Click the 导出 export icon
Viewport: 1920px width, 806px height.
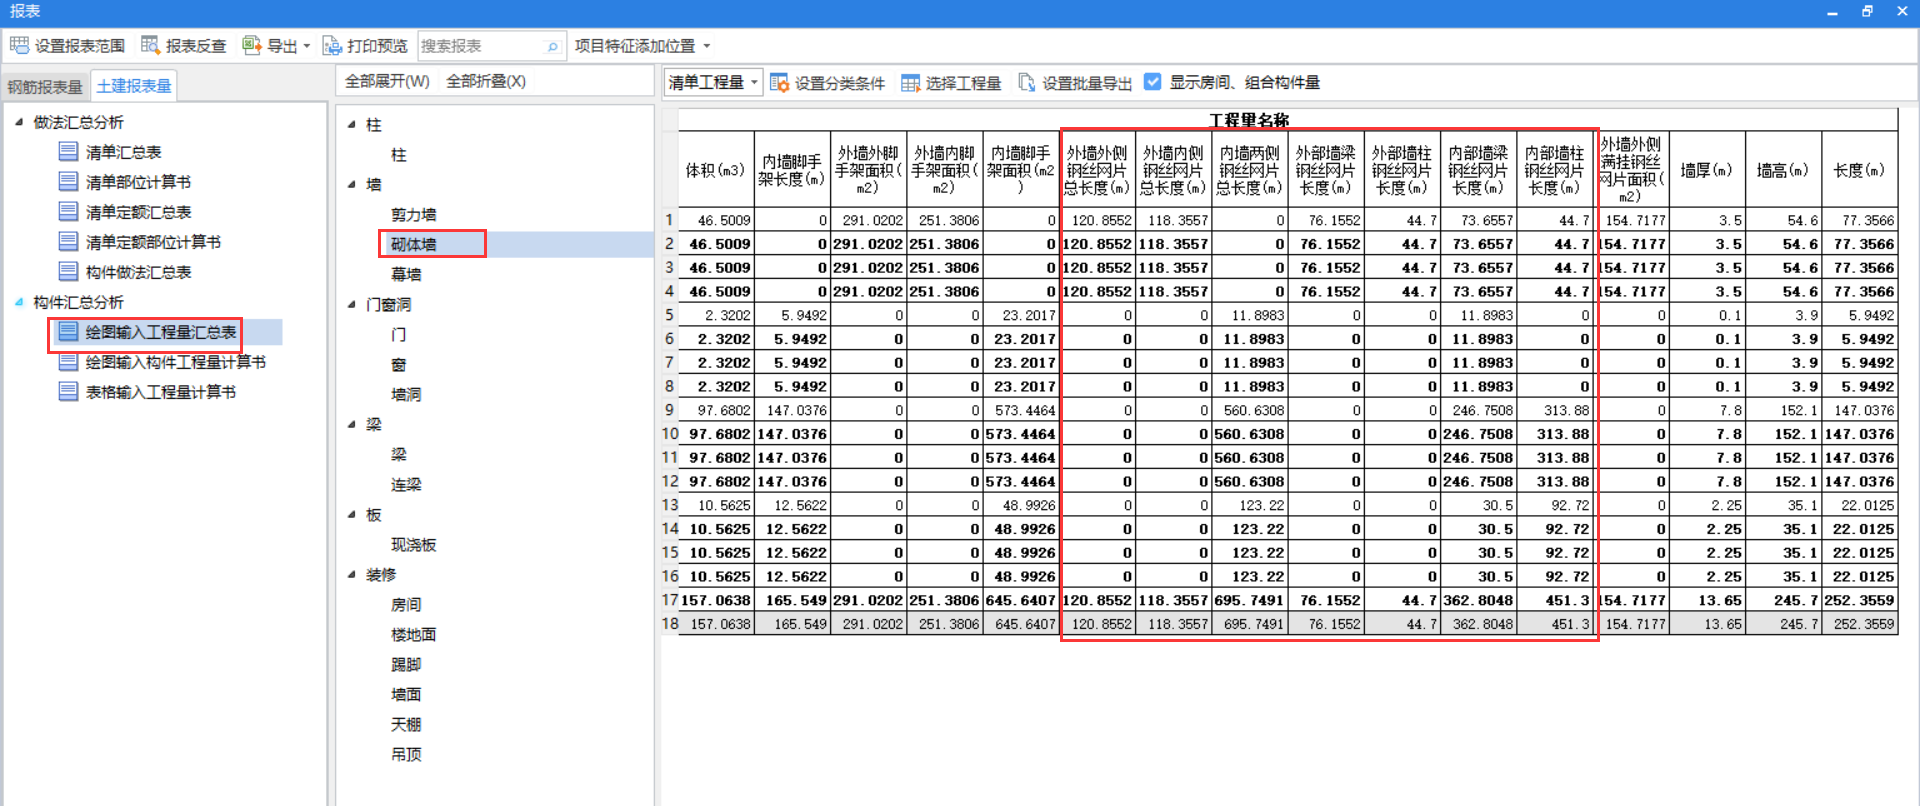[251, 46]
